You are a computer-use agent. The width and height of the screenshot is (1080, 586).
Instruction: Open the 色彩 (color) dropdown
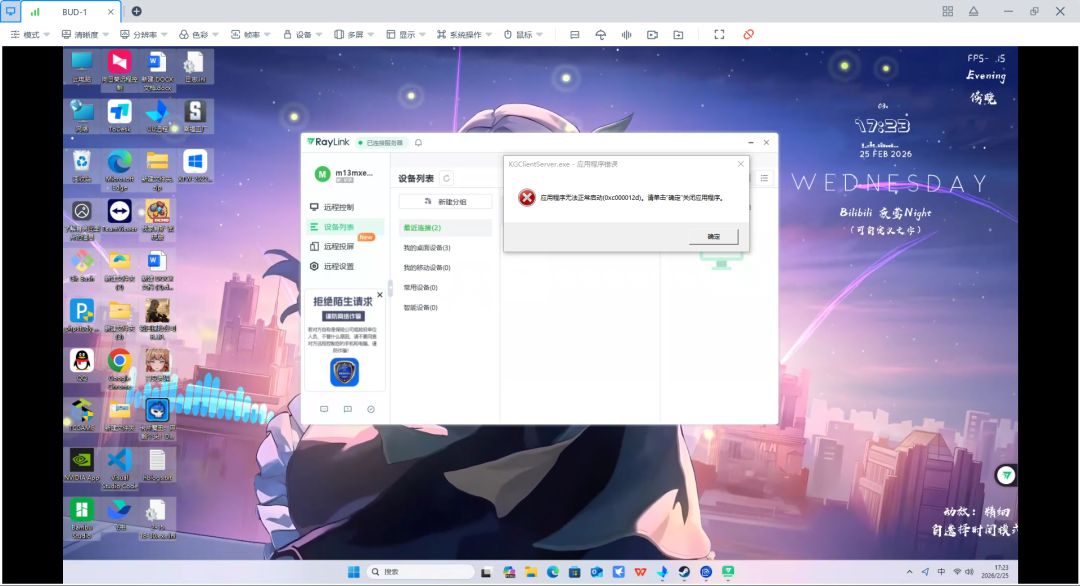[198, 34]
